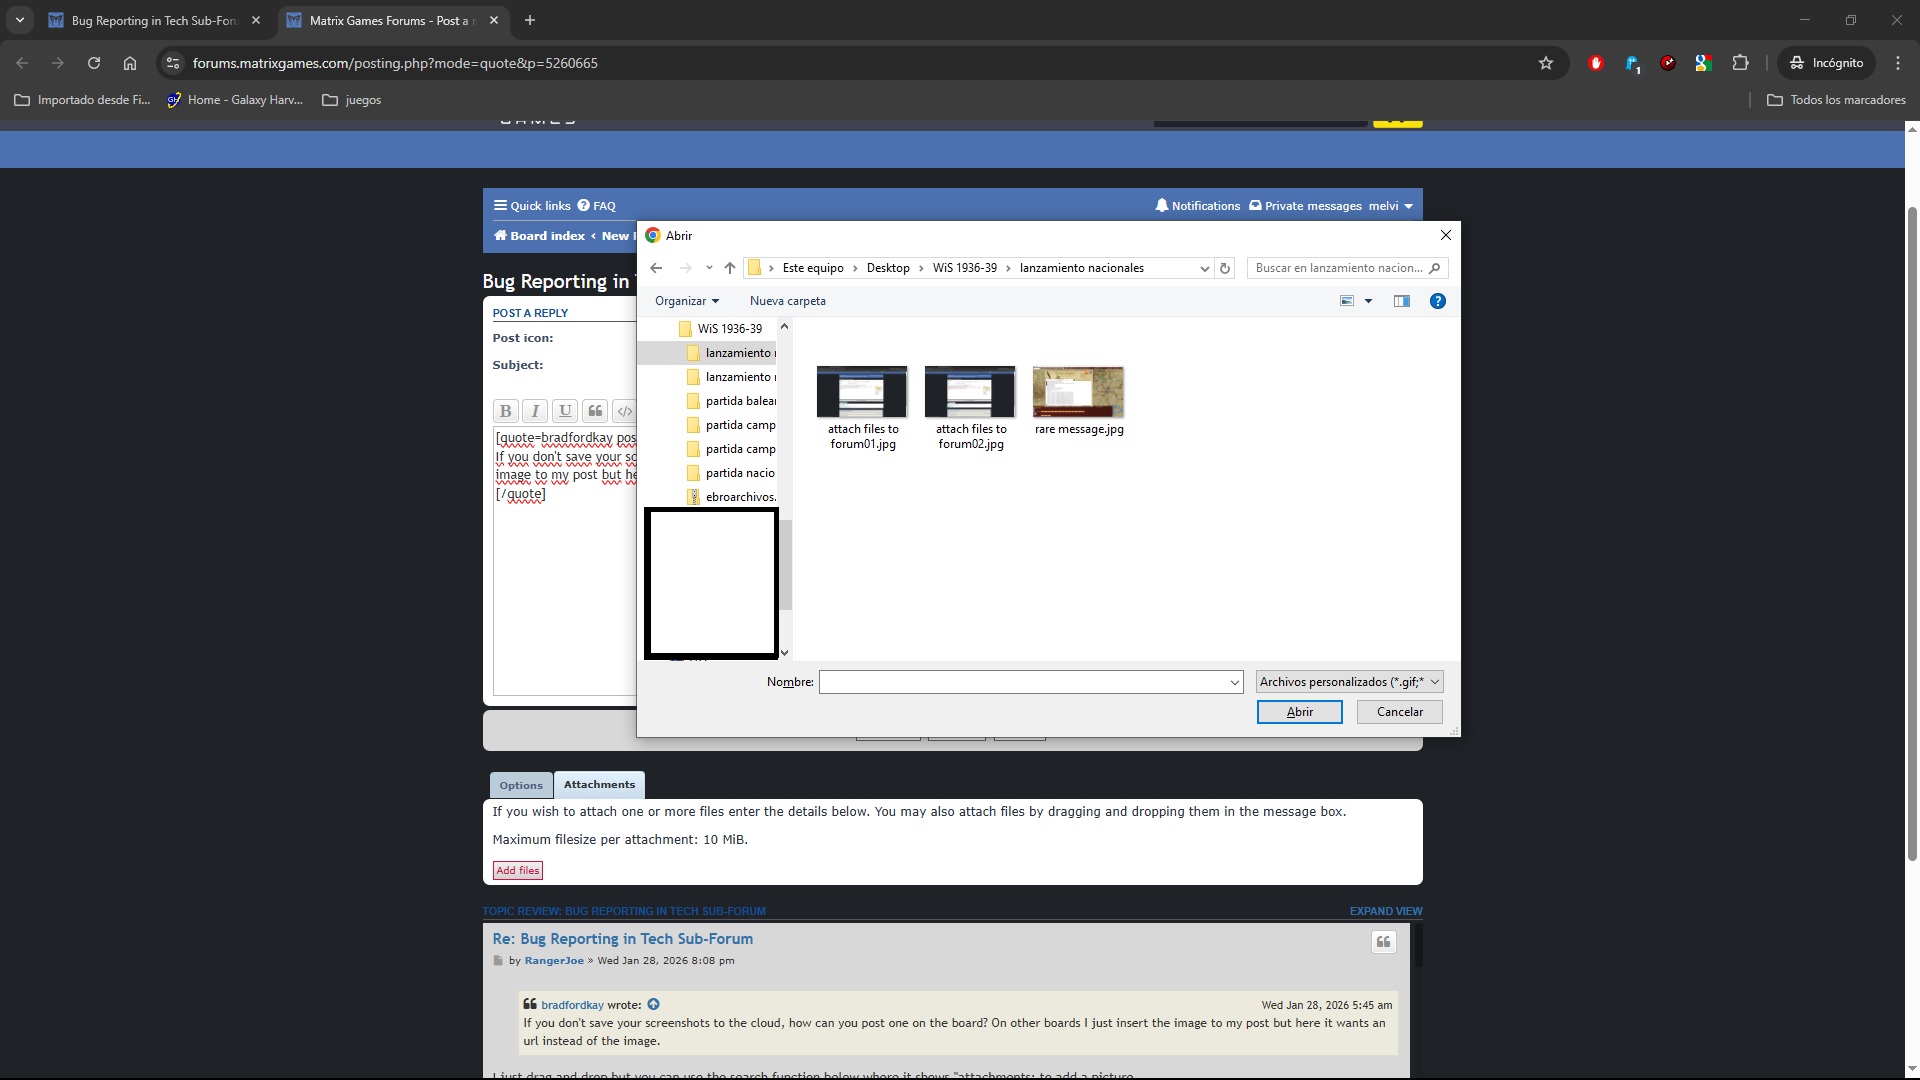Switch to the Attachments tab

pyautogui.click(x=598, y=784)
